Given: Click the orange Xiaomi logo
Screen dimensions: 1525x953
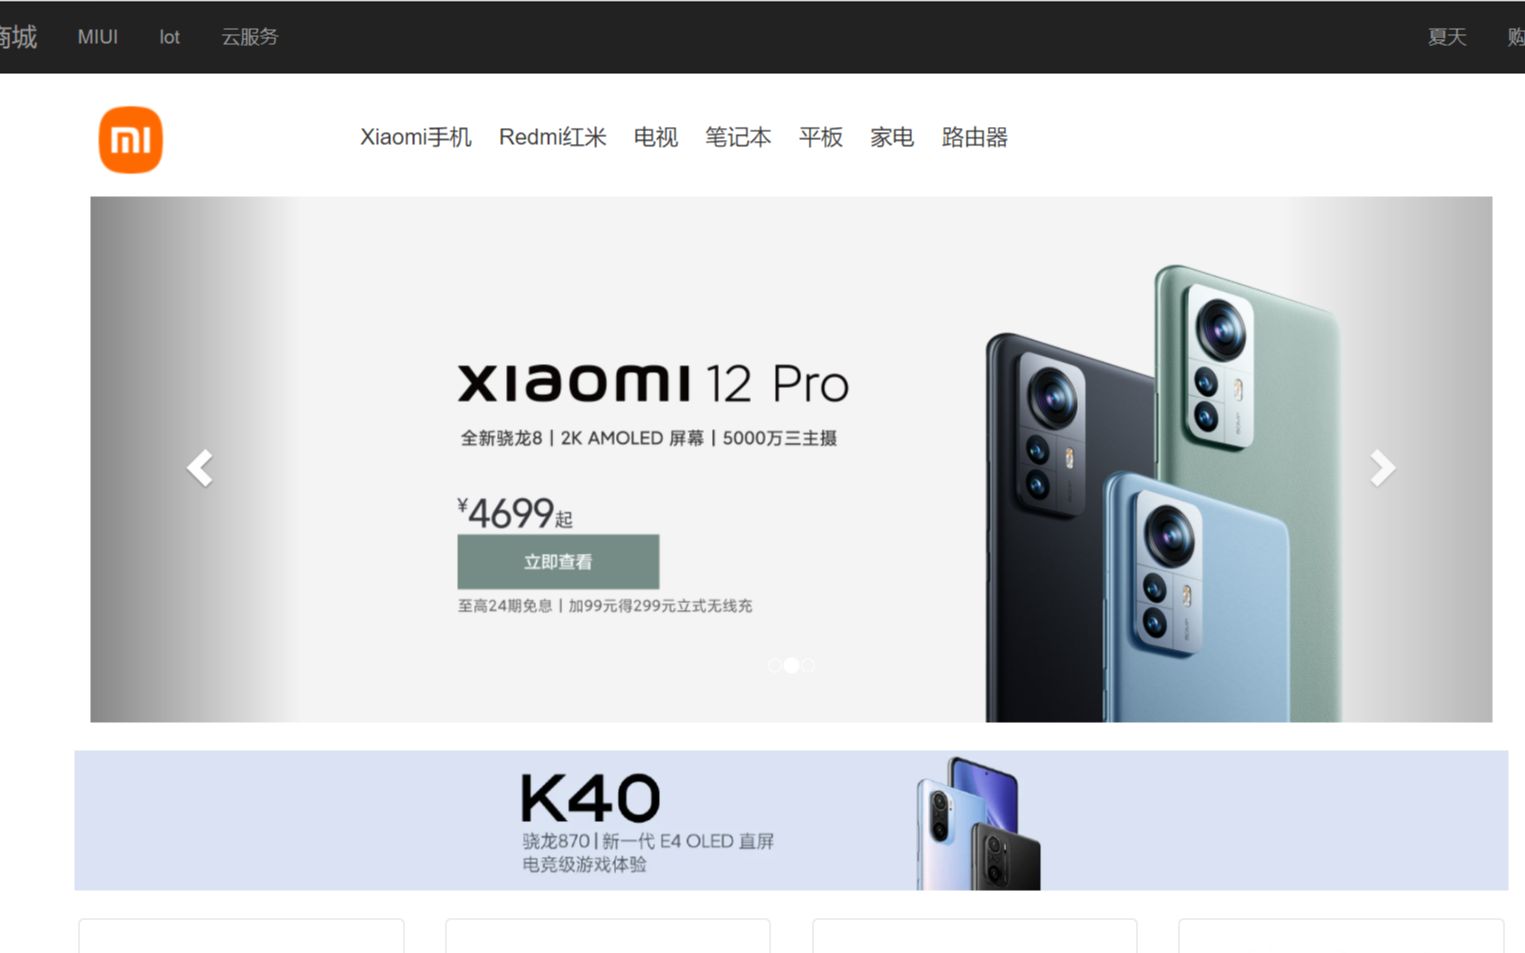Looking at the screenshot, I should (131, 140).
